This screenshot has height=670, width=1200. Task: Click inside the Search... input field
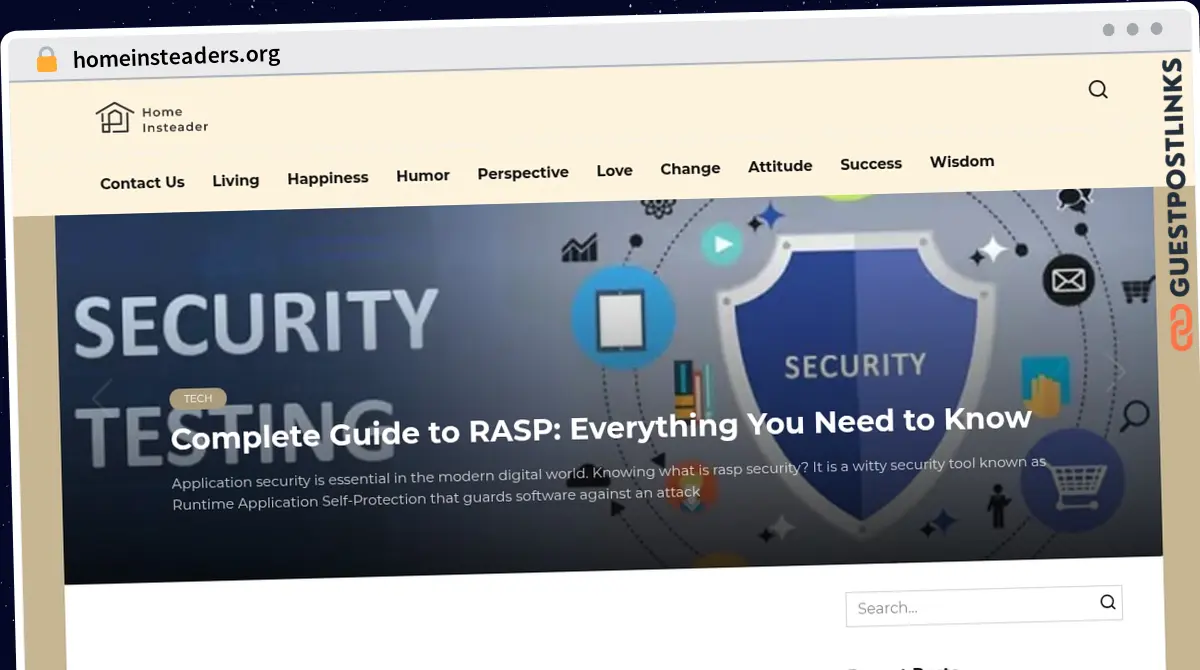(x=984, y=606)
